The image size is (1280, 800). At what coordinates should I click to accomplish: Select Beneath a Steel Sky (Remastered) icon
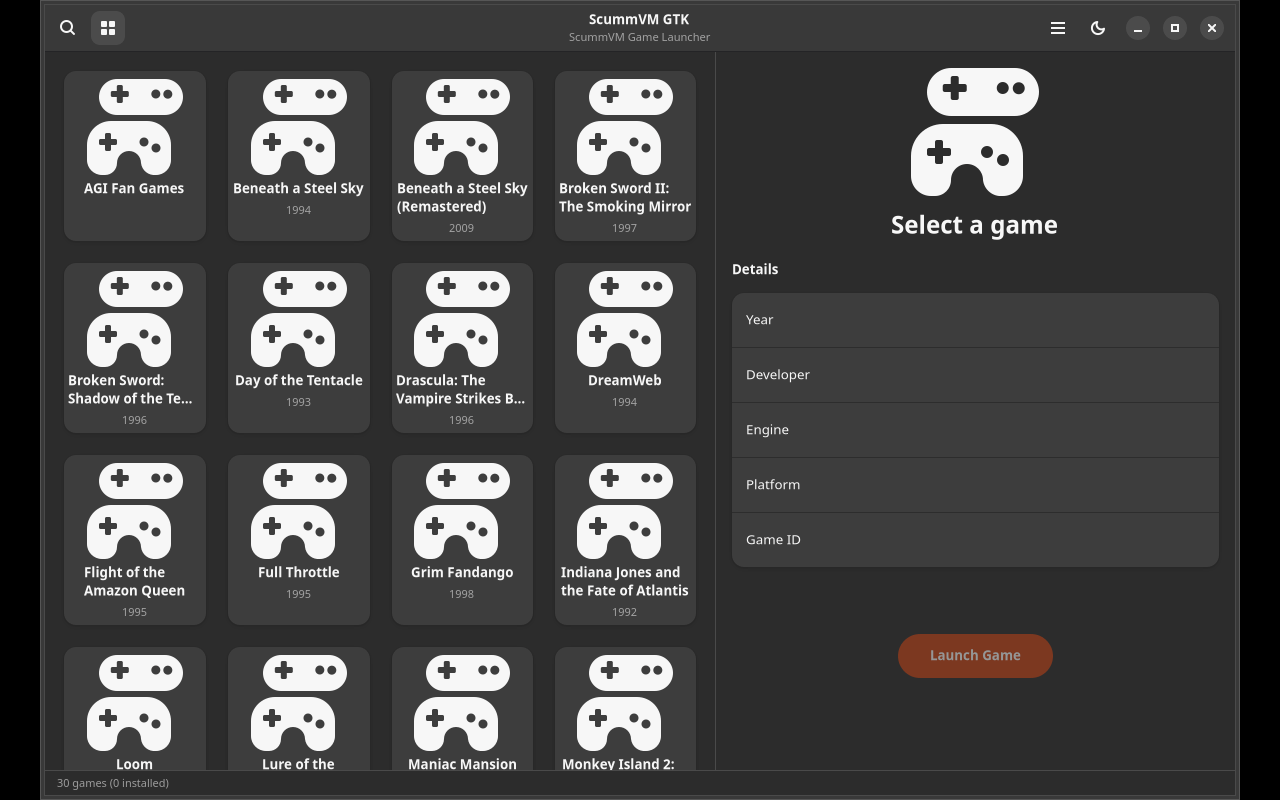click(x=462, y=127)
